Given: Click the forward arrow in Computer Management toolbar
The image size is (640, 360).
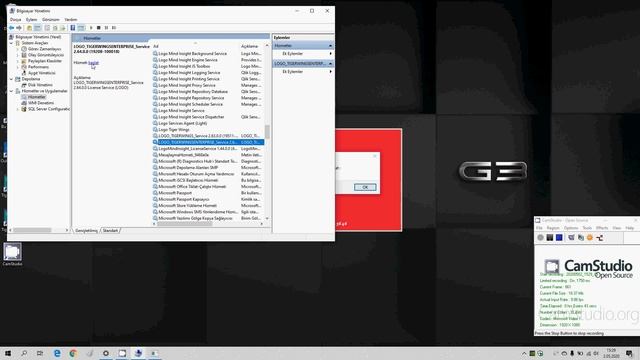Looking at the screenshot, I should click(x=19, y=28).
